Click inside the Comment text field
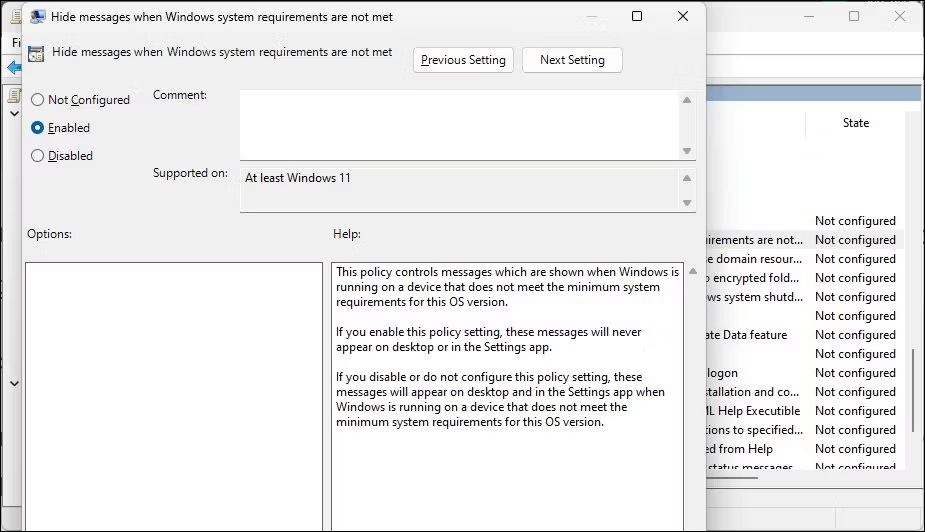The height and width of the screenshot is (532, 925). 458,124
